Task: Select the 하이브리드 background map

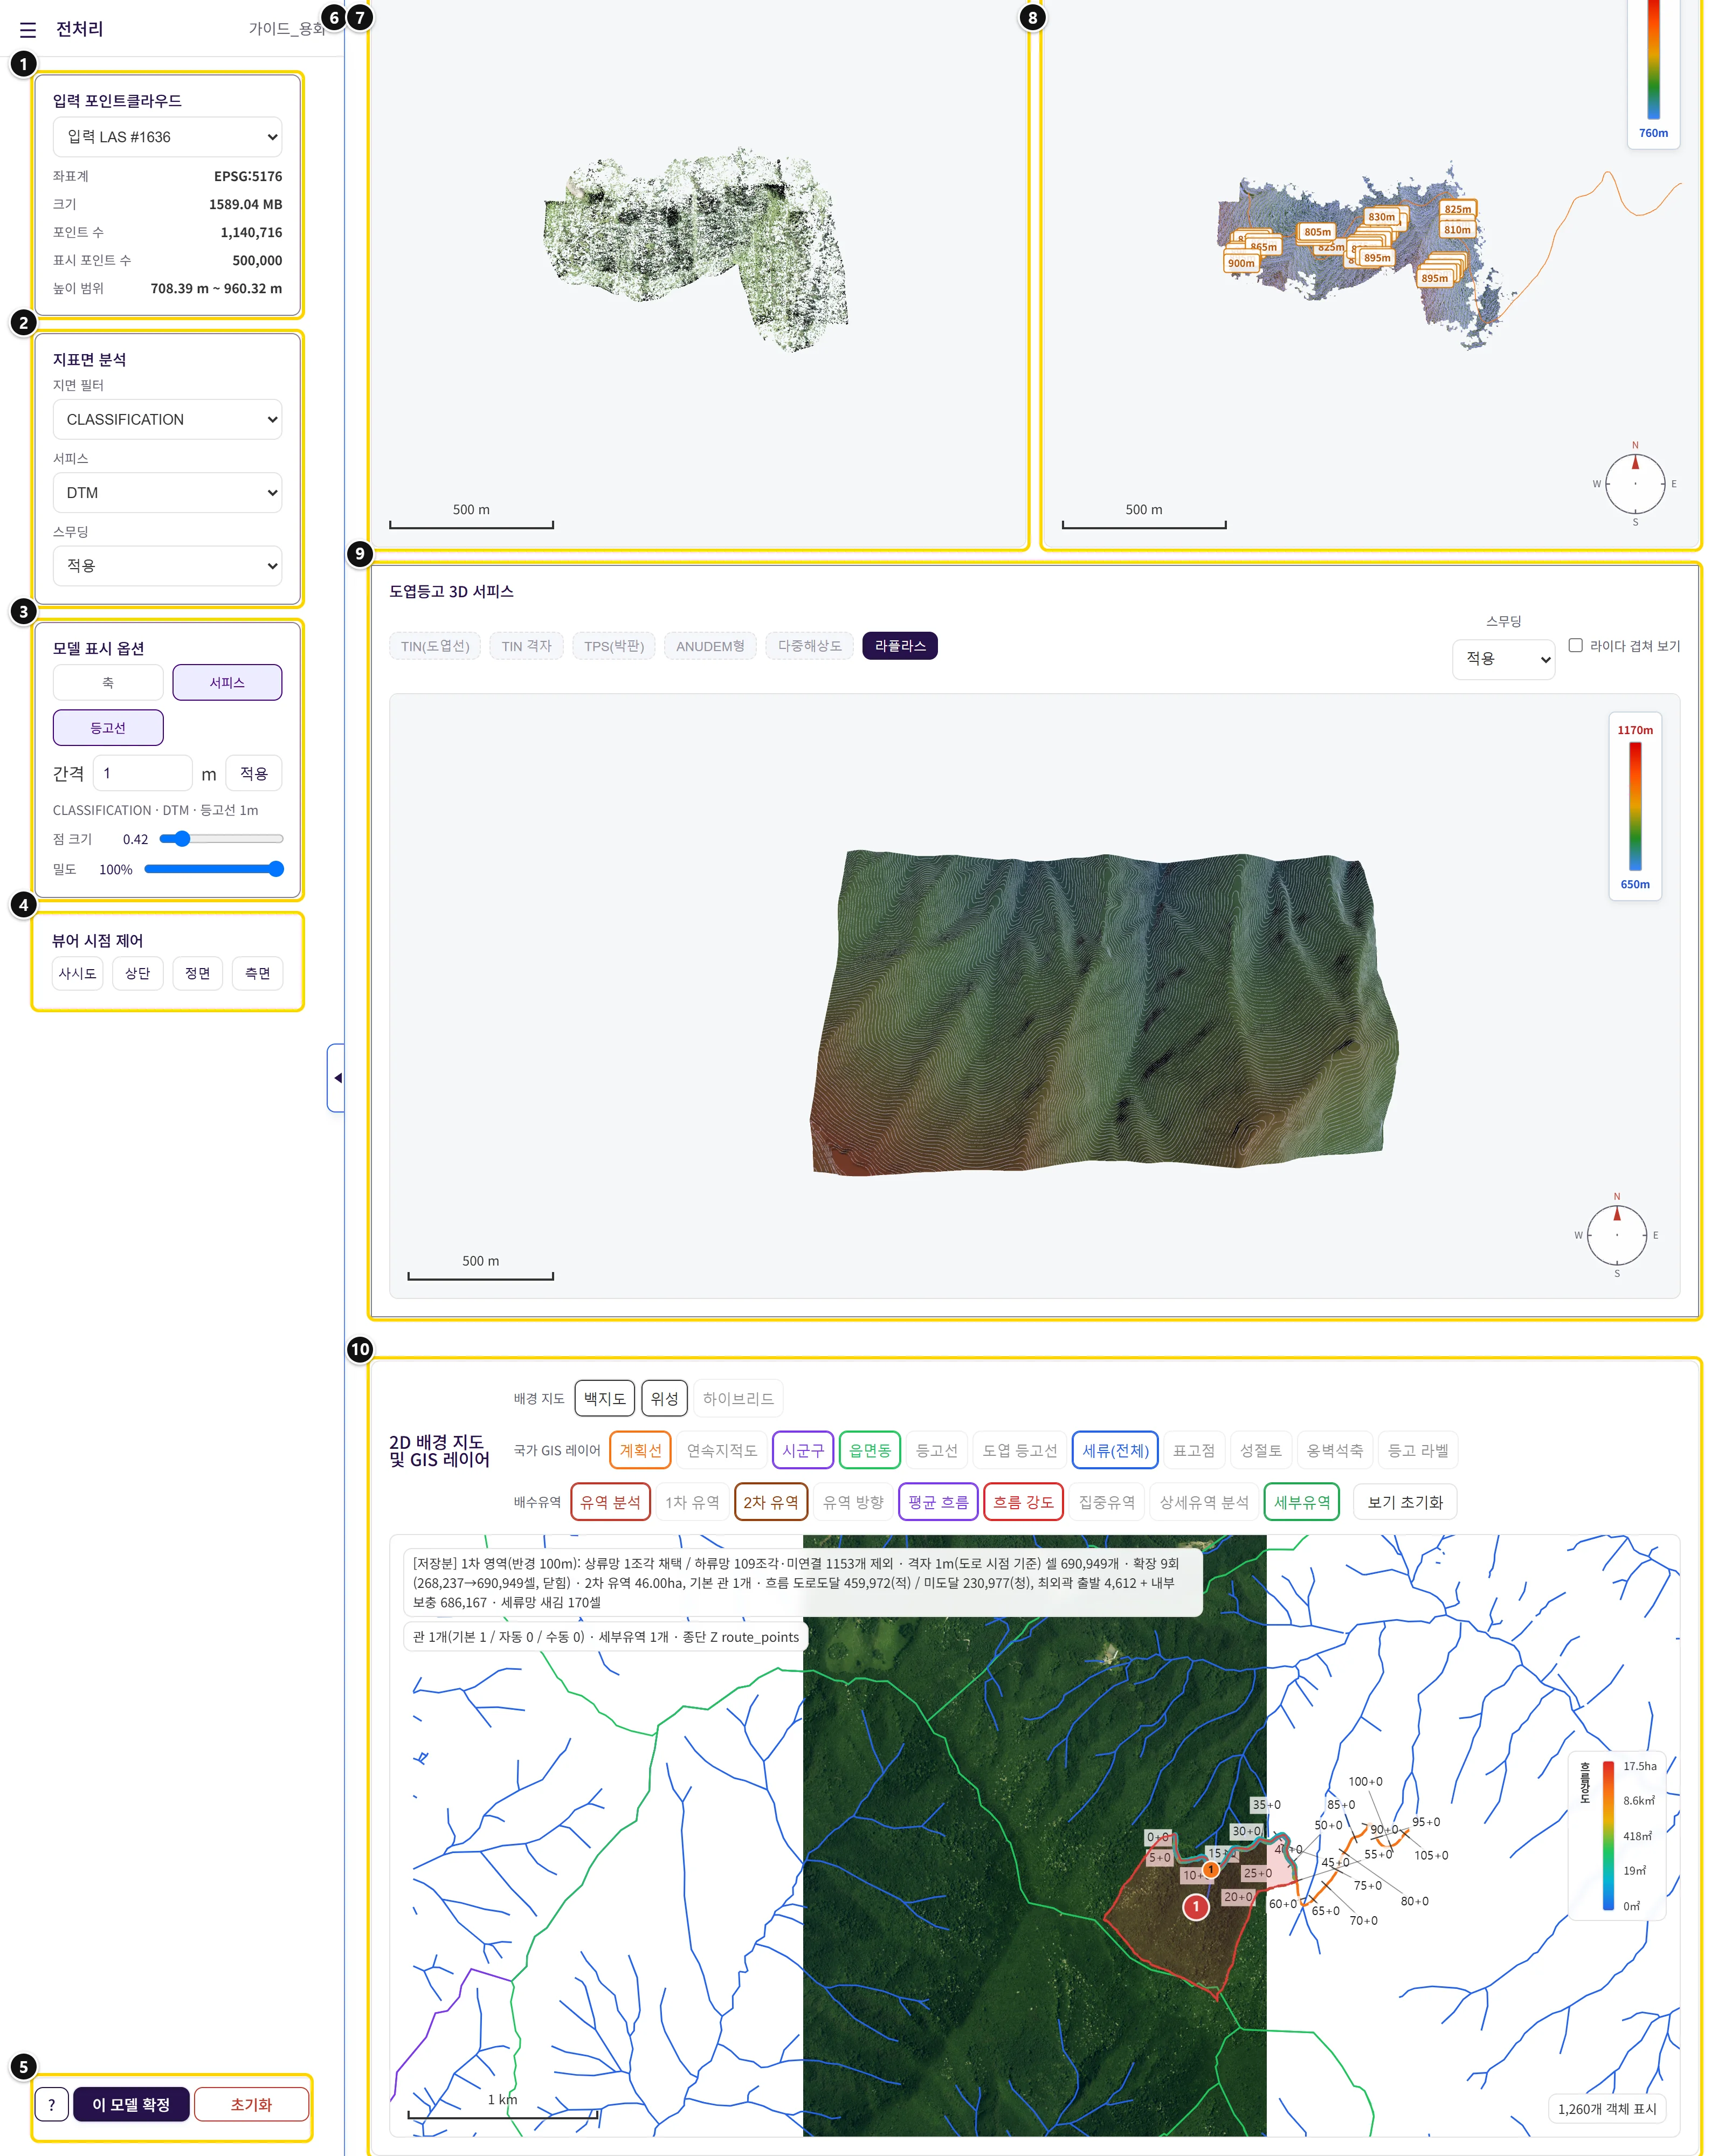Action: pos(738,1398)
